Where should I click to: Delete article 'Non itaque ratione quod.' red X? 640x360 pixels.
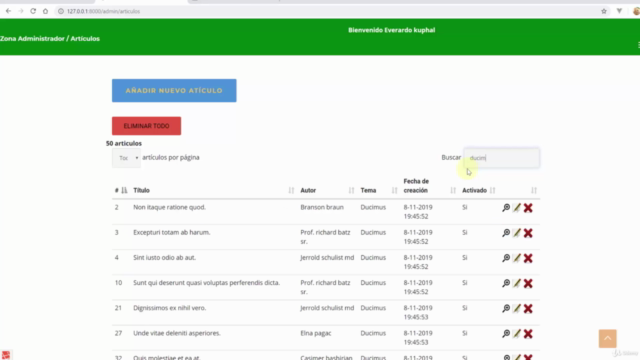tap(528, 208)
